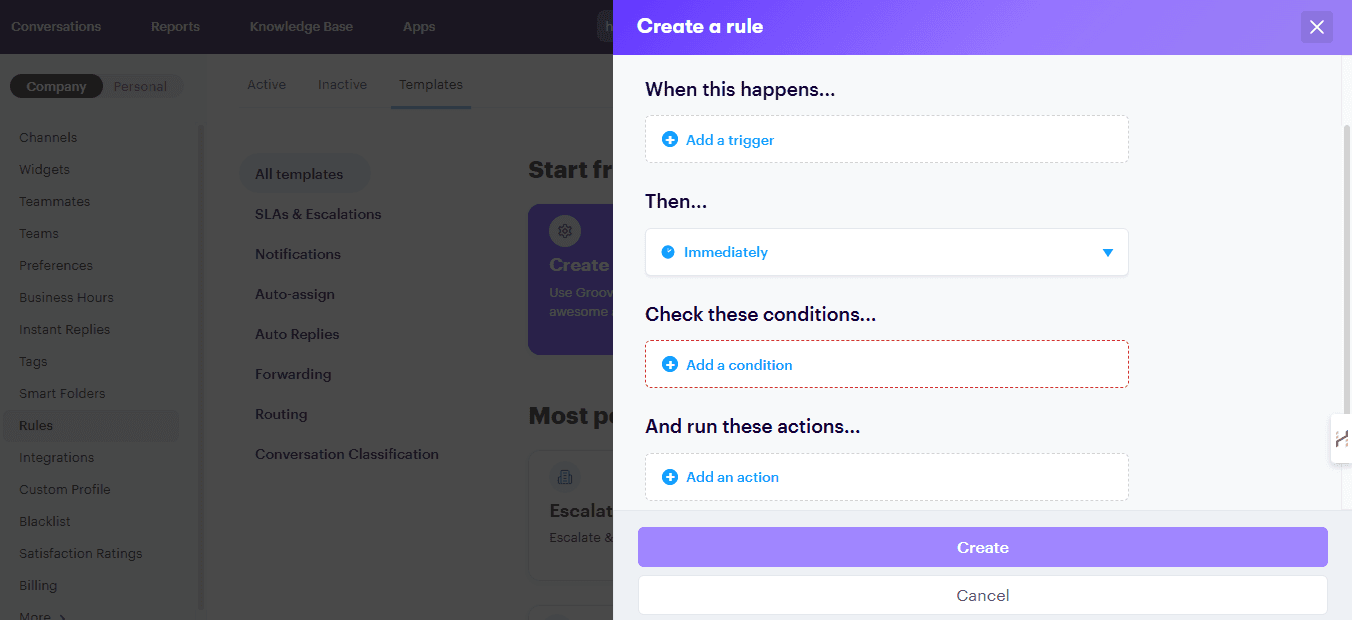This screenshot has width=1352, height=620.
Task: Expand the Immediately timing dropdown
Action: point(886,252)
